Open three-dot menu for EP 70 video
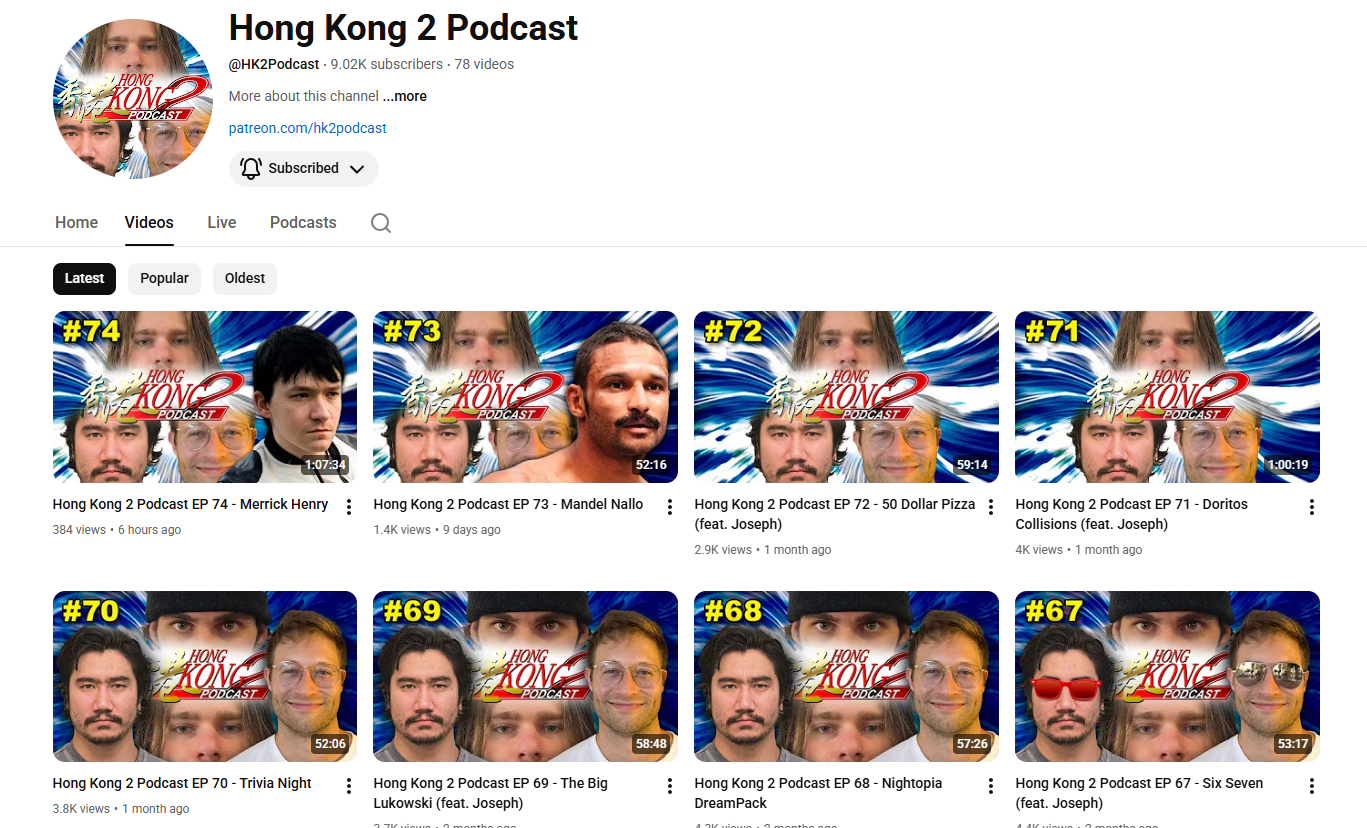This screenshot has width=1367, height=828. pos(349,786)
